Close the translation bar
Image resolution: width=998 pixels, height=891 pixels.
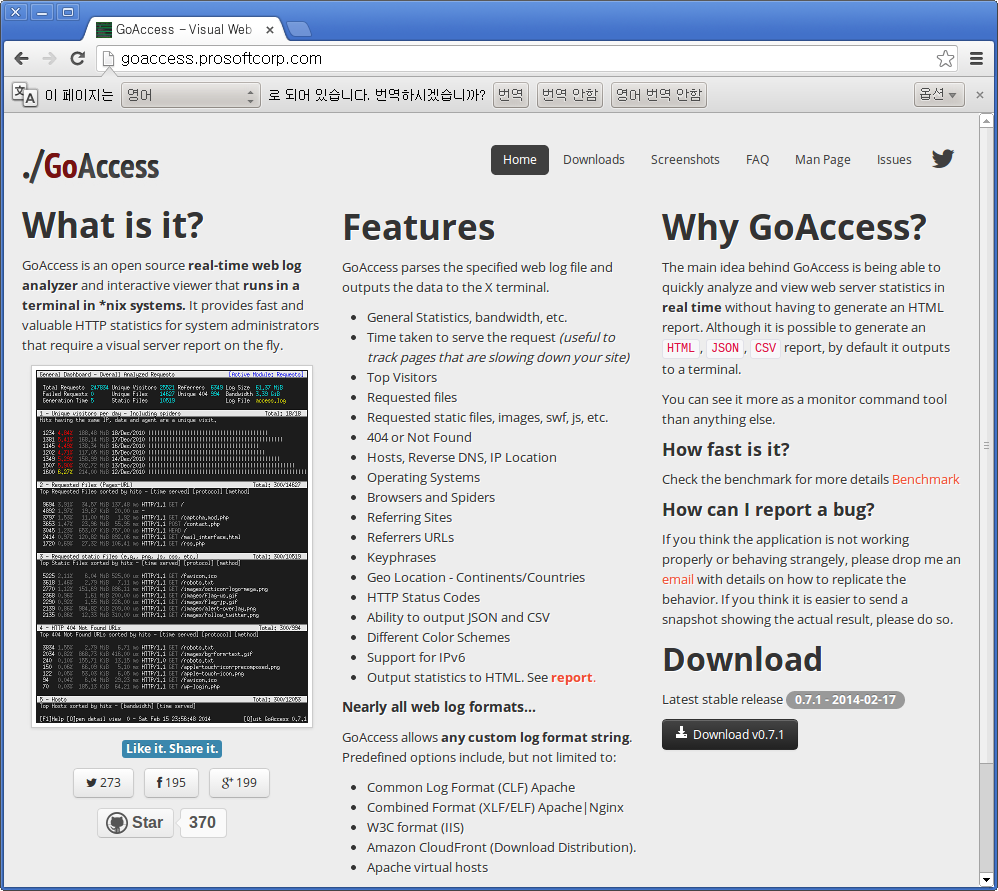(x=980, y=95)
